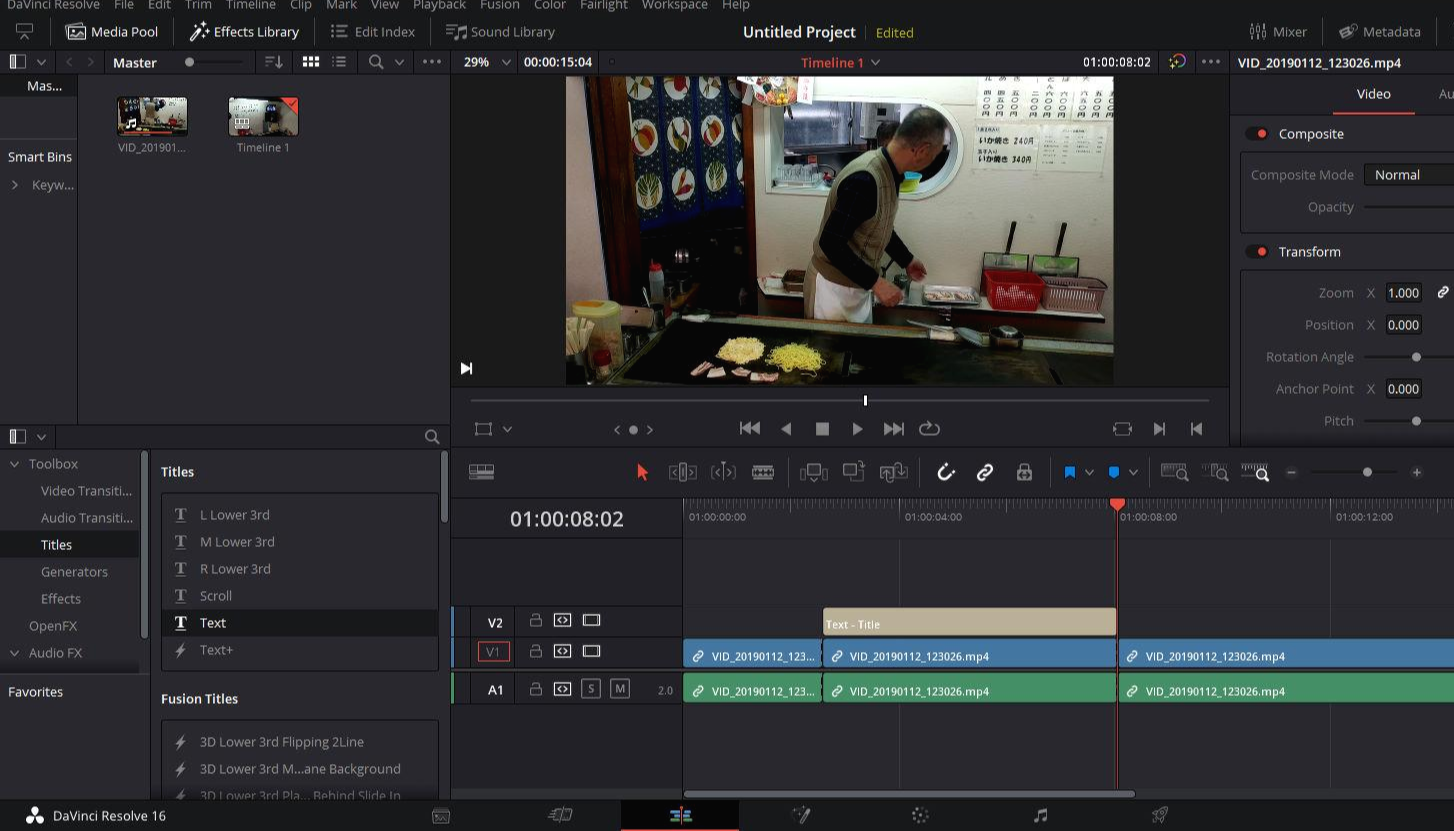Collapse the Toolbox tree section
The height and width of the screenshot is (831, 1454).
tap(14, 464)
